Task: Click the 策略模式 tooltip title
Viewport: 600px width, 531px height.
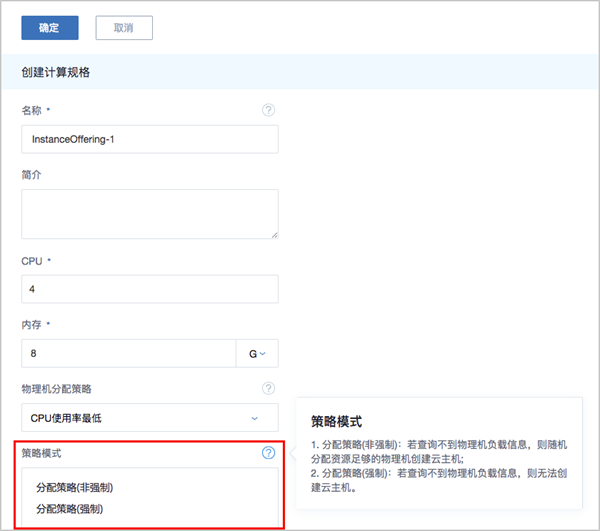Action: [x=336, y=422]
